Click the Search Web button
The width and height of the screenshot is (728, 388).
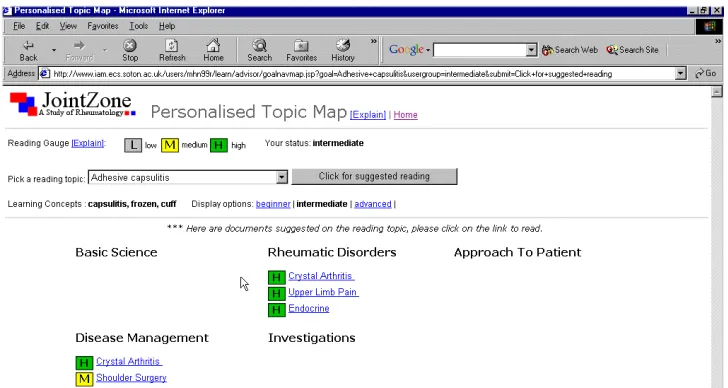pyautogui.click(x=570, y=50)
